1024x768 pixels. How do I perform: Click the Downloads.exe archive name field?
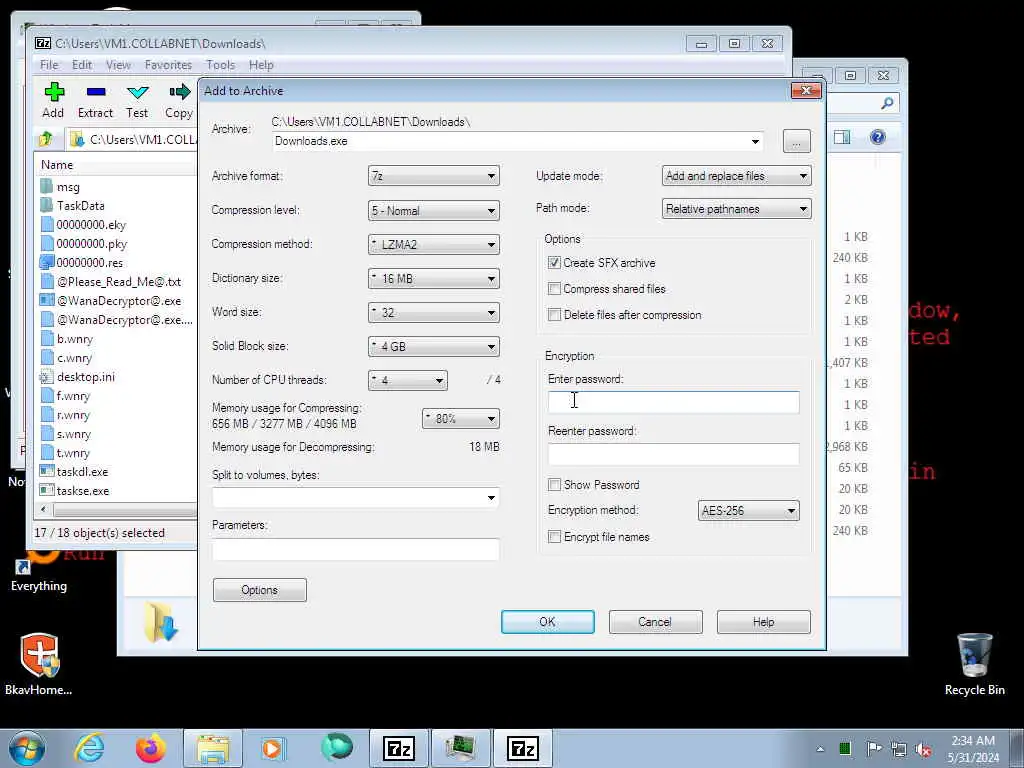tap(518, 141)
